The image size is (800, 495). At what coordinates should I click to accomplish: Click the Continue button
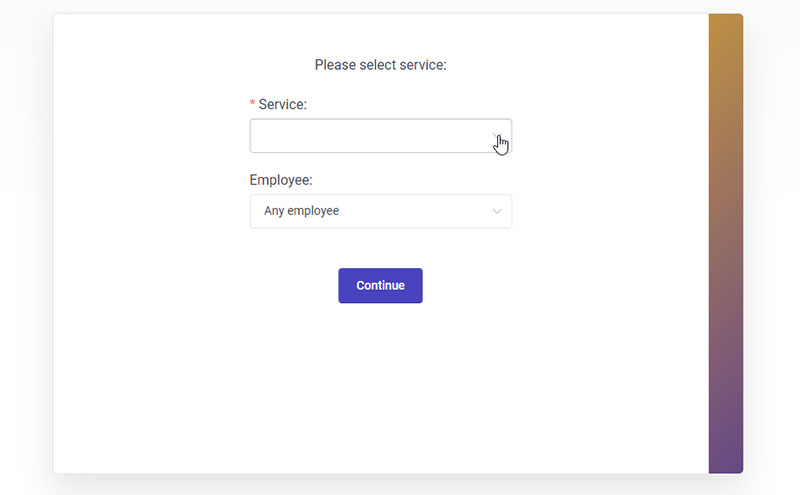click(381, 286)
